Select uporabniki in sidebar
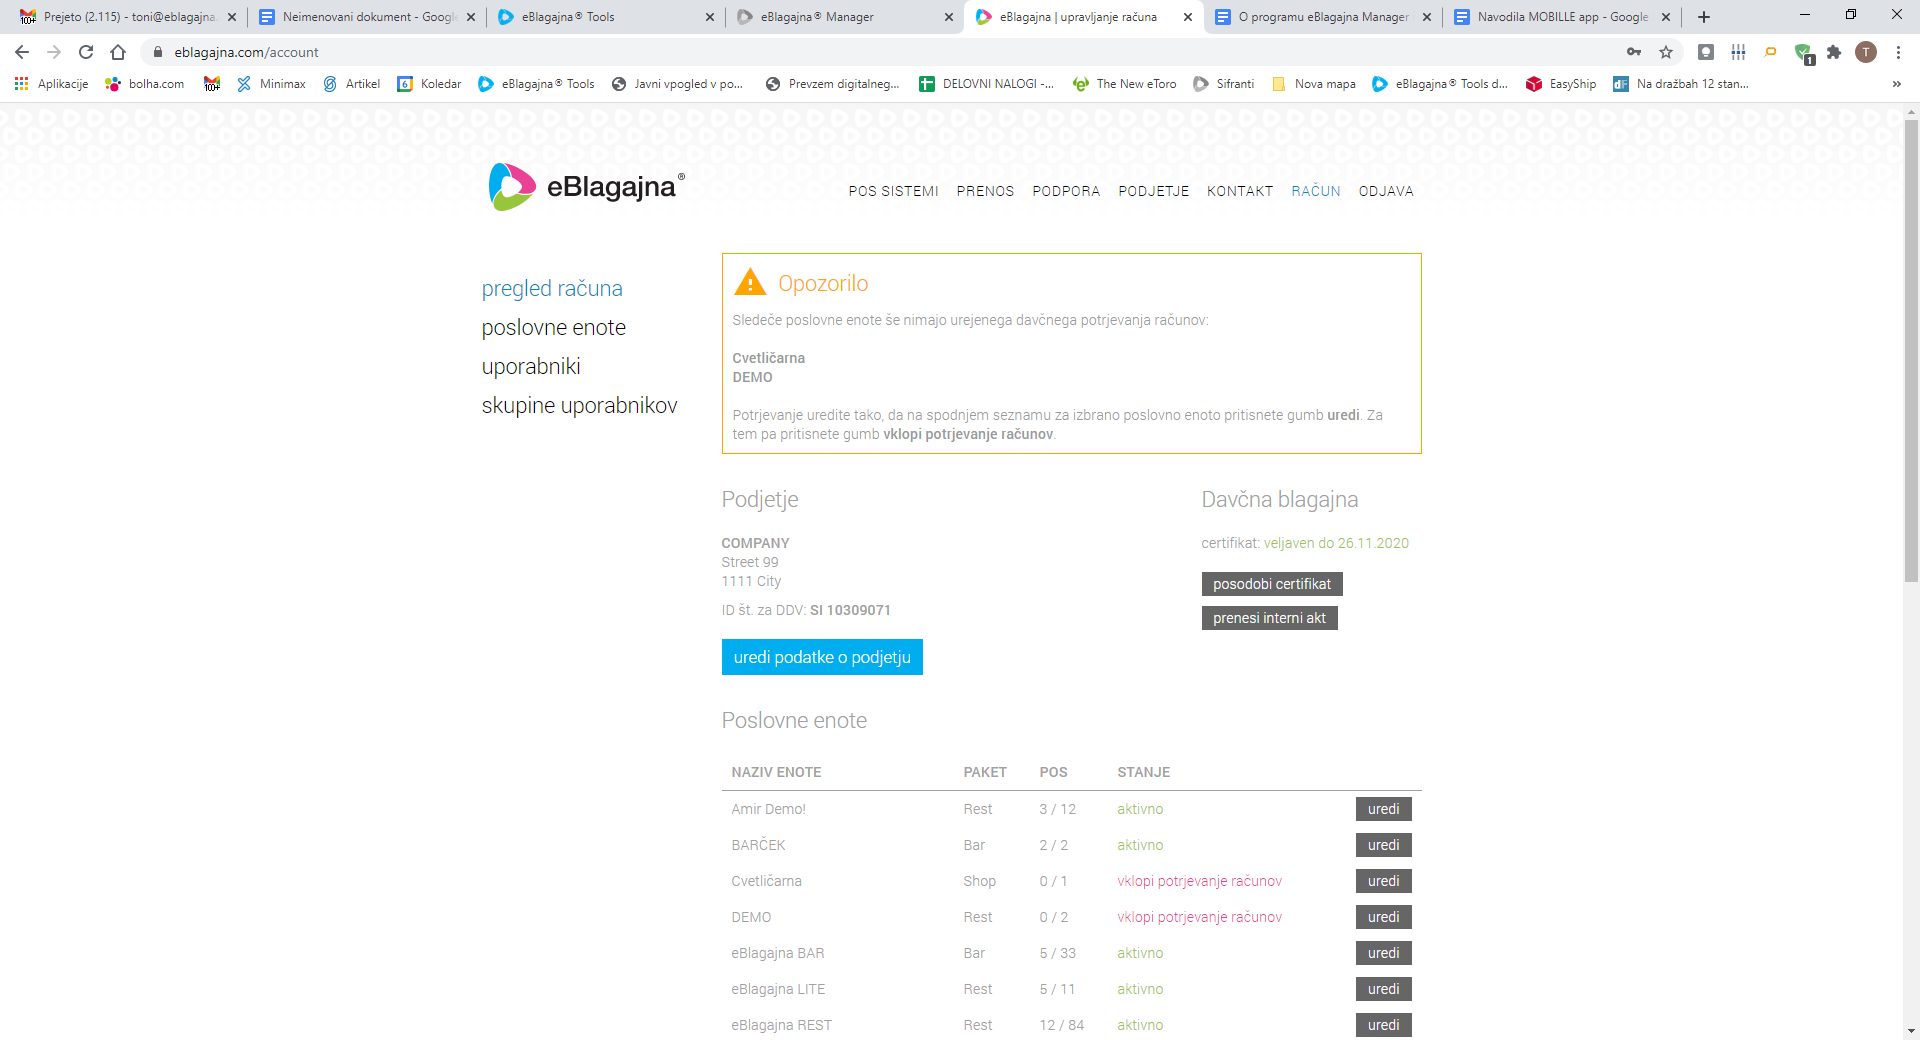Viewport: 1920px width, 1040px height. coord(531,366)
